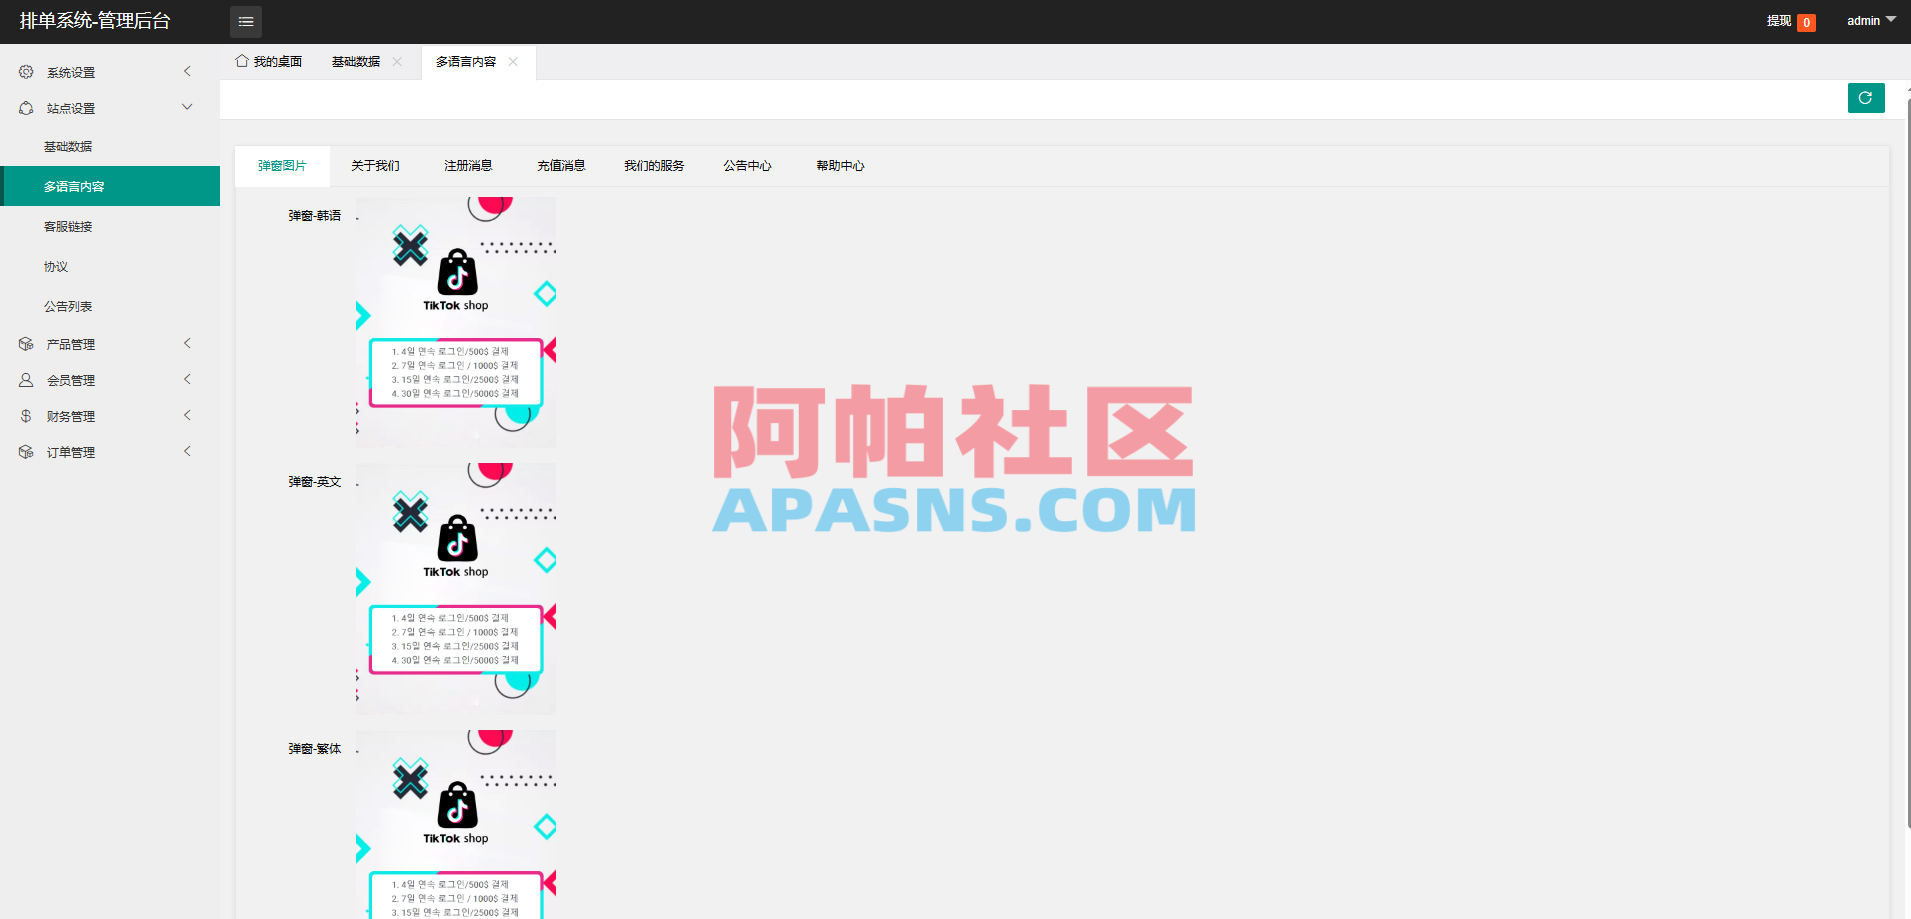
Task: Select 客服链接 in the sidebar menu
Action: [x=68, y=226]
